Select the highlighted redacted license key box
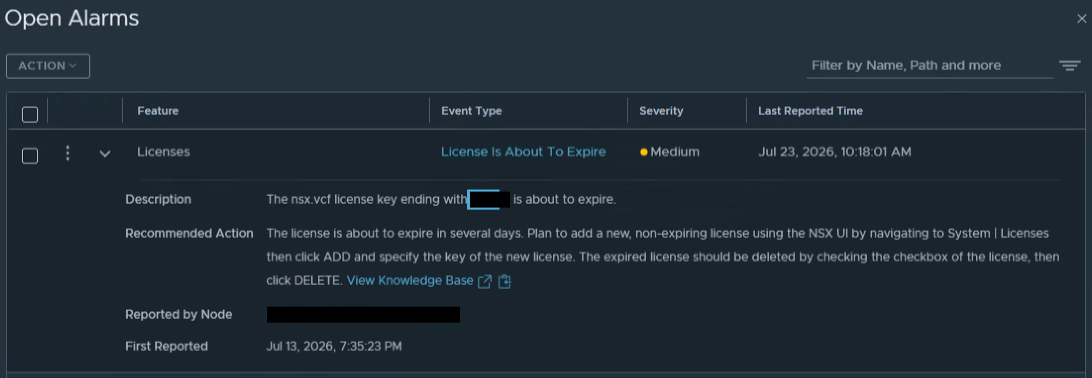 click(x=489, y=199)
